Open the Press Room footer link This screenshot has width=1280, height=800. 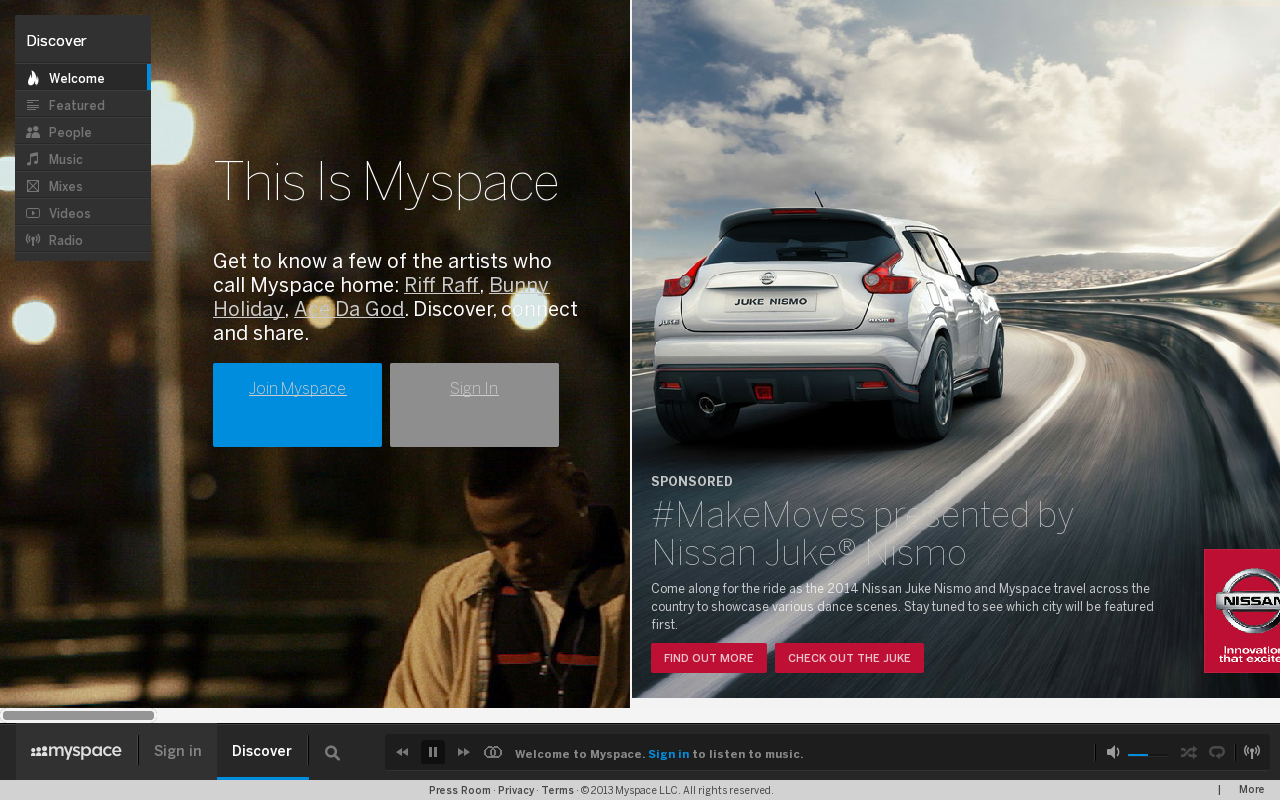pyautogui.click(x=460, y=790)
